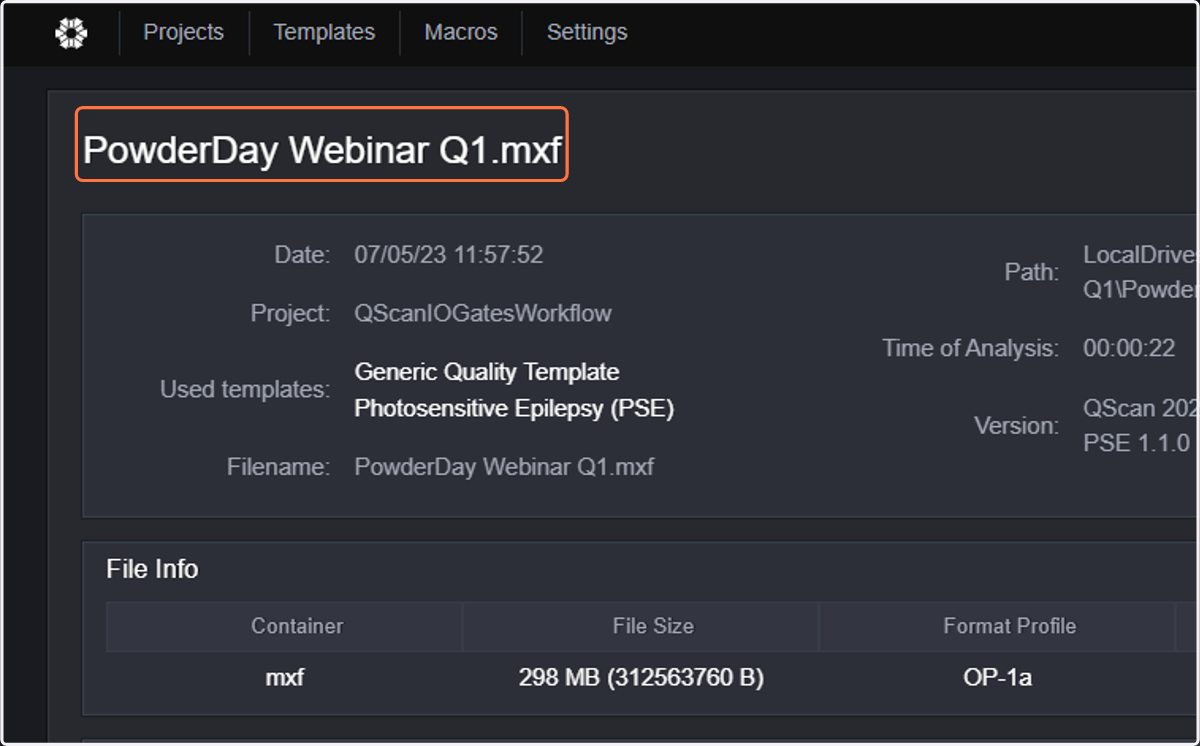Click the QScanIOGatesWorkflow project name

[x=483, y=314]
